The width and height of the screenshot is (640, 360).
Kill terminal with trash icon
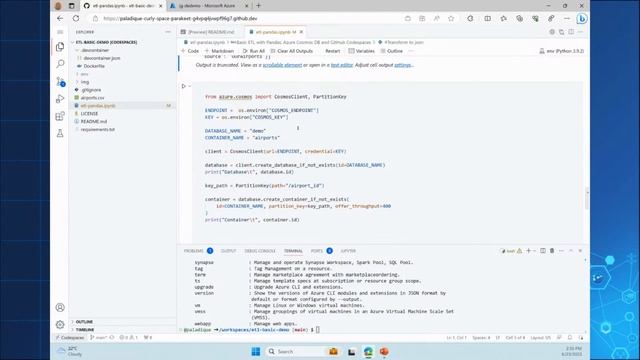click(x=552, y=251)
